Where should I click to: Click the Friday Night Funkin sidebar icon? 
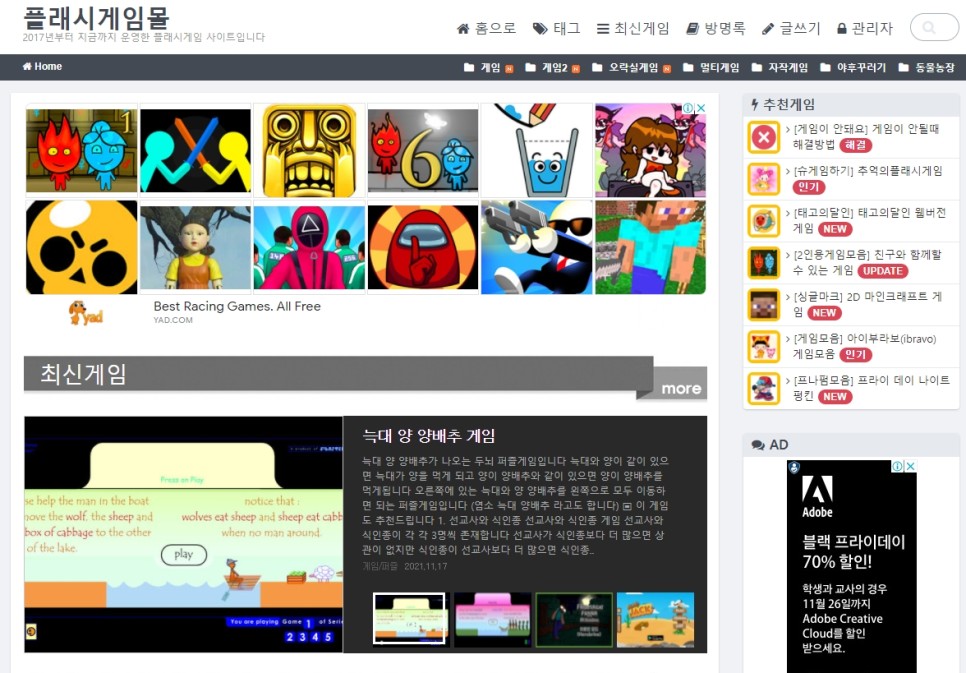(x=764, y=388)
